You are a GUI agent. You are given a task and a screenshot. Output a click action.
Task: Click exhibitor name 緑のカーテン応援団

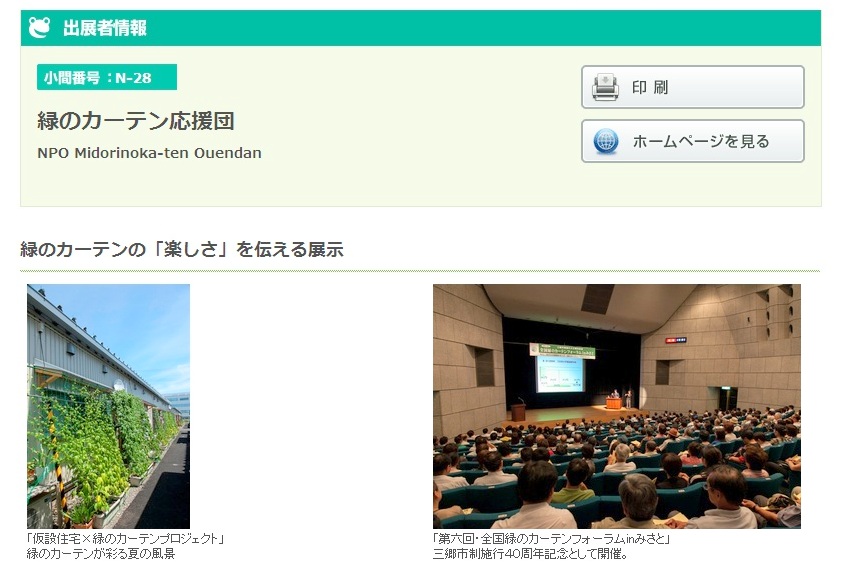point(136,122)
